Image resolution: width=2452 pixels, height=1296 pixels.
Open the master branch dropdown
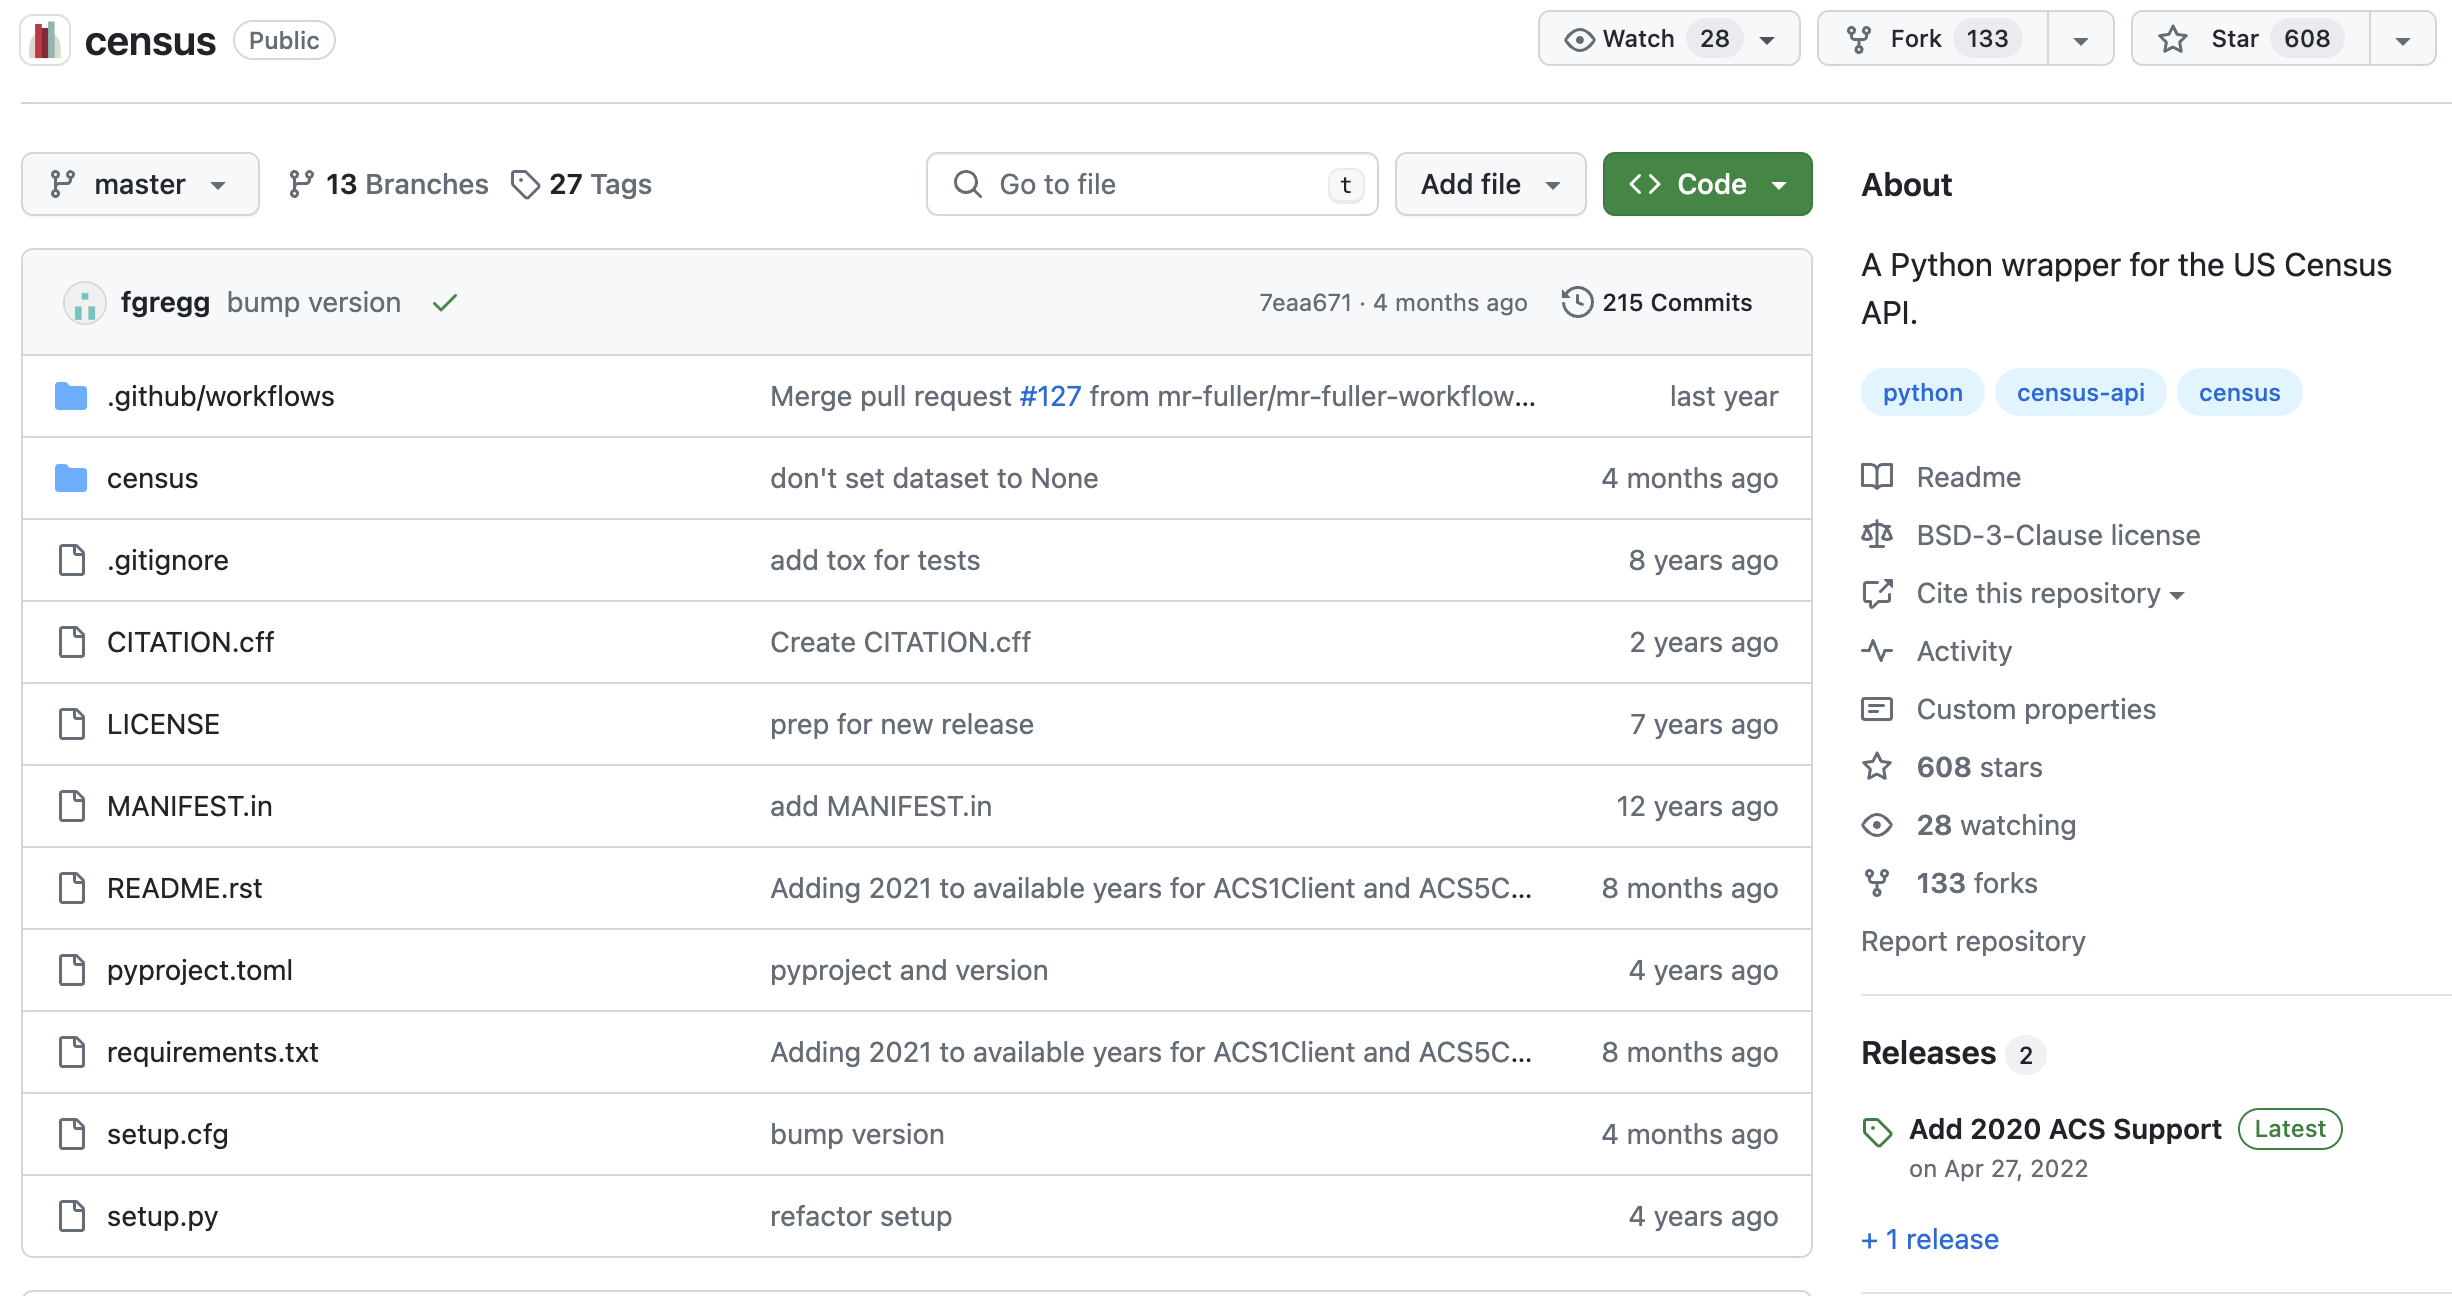[140, 184]
